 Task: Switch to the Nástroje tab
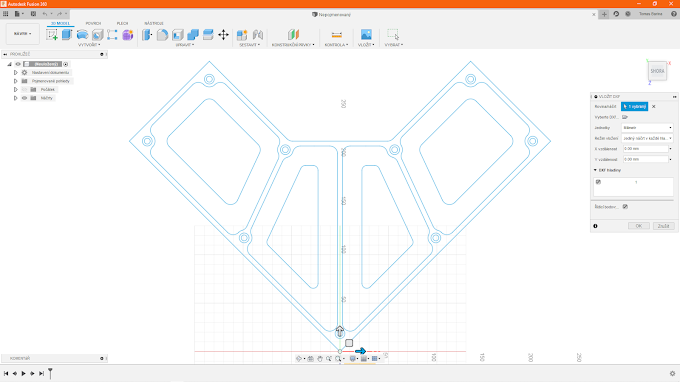(154, 23)
